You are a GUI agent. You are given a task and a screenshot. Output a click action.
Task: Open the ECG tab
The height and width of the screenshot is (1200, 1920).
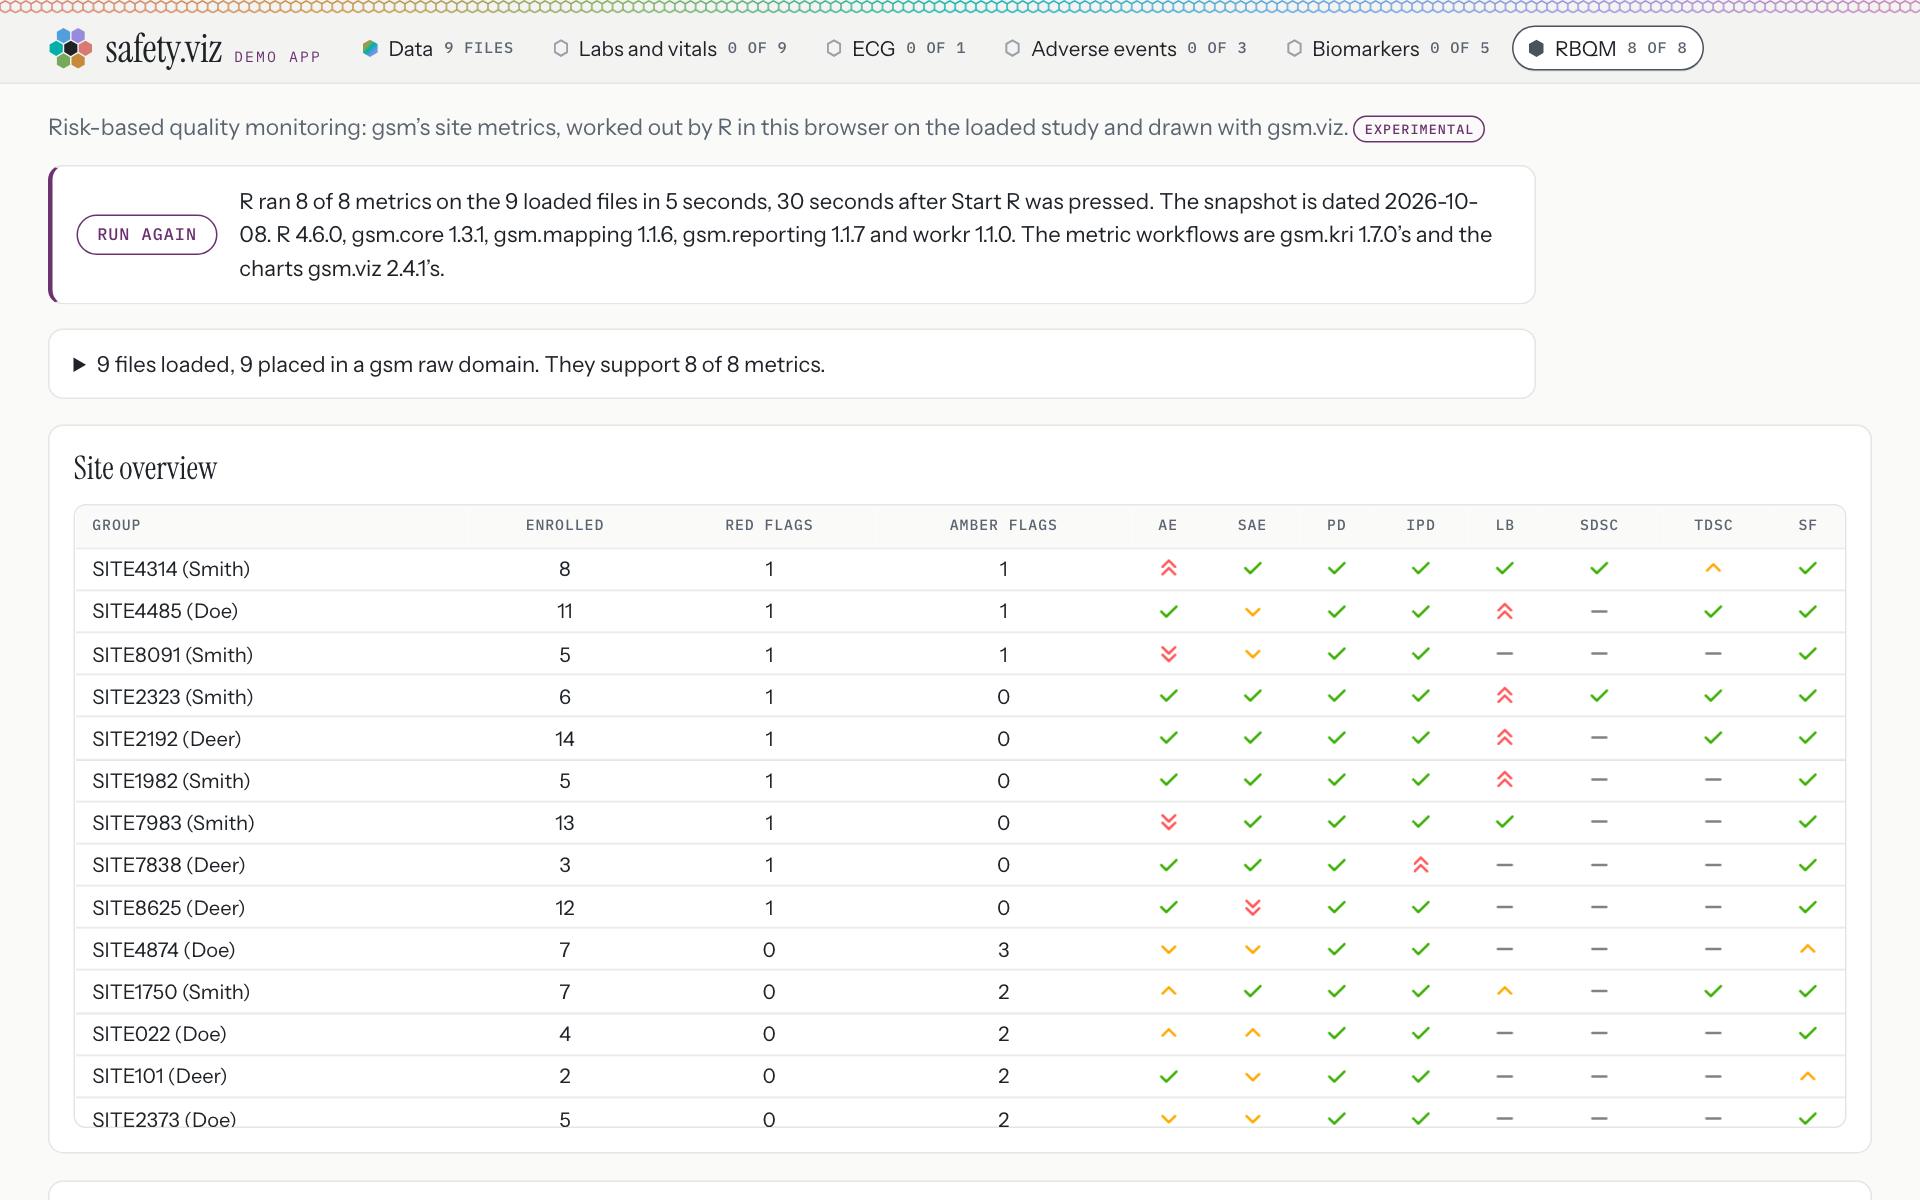click(x=895, y=48)
